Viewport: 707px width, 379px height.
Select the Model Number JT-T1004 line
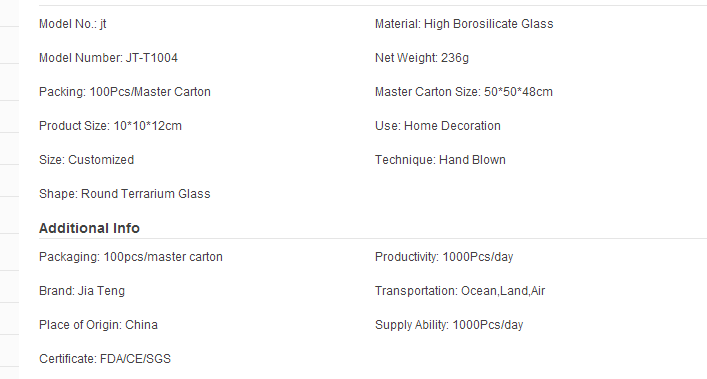click(x=108, y=58)
